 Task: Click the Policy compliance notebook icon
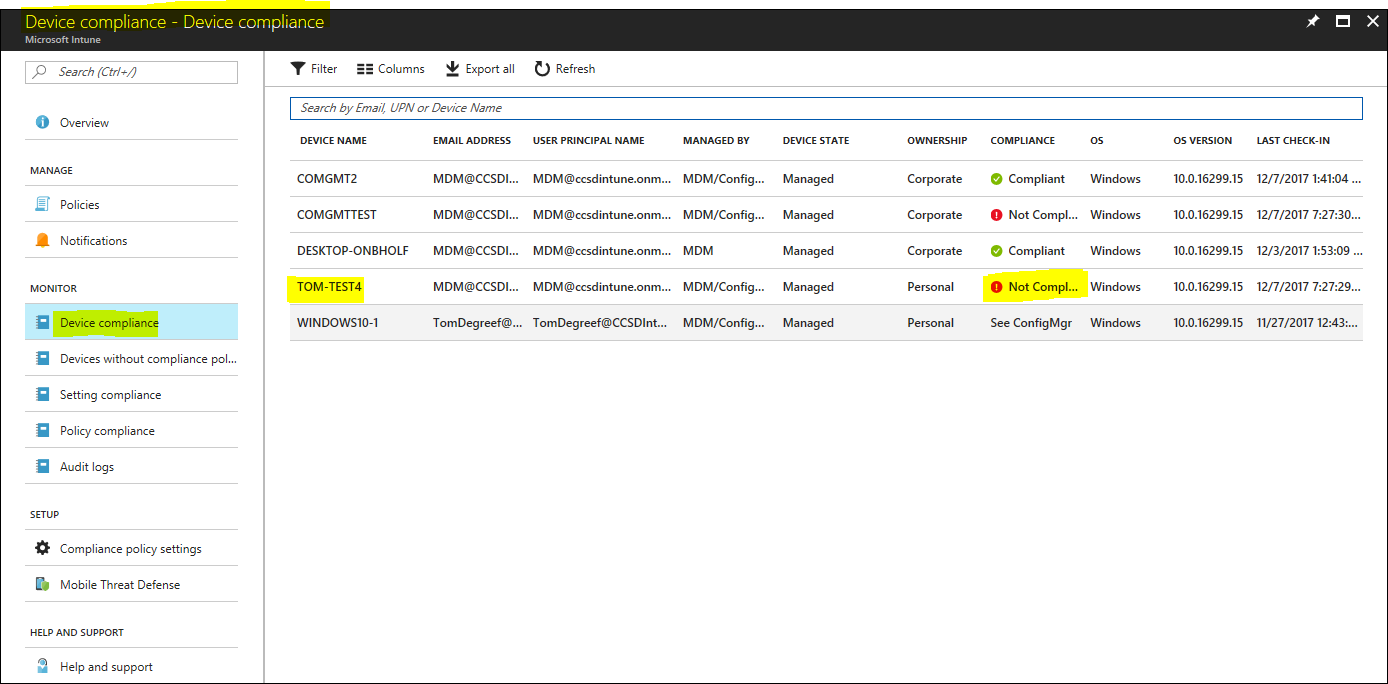[x=42, y=430]
